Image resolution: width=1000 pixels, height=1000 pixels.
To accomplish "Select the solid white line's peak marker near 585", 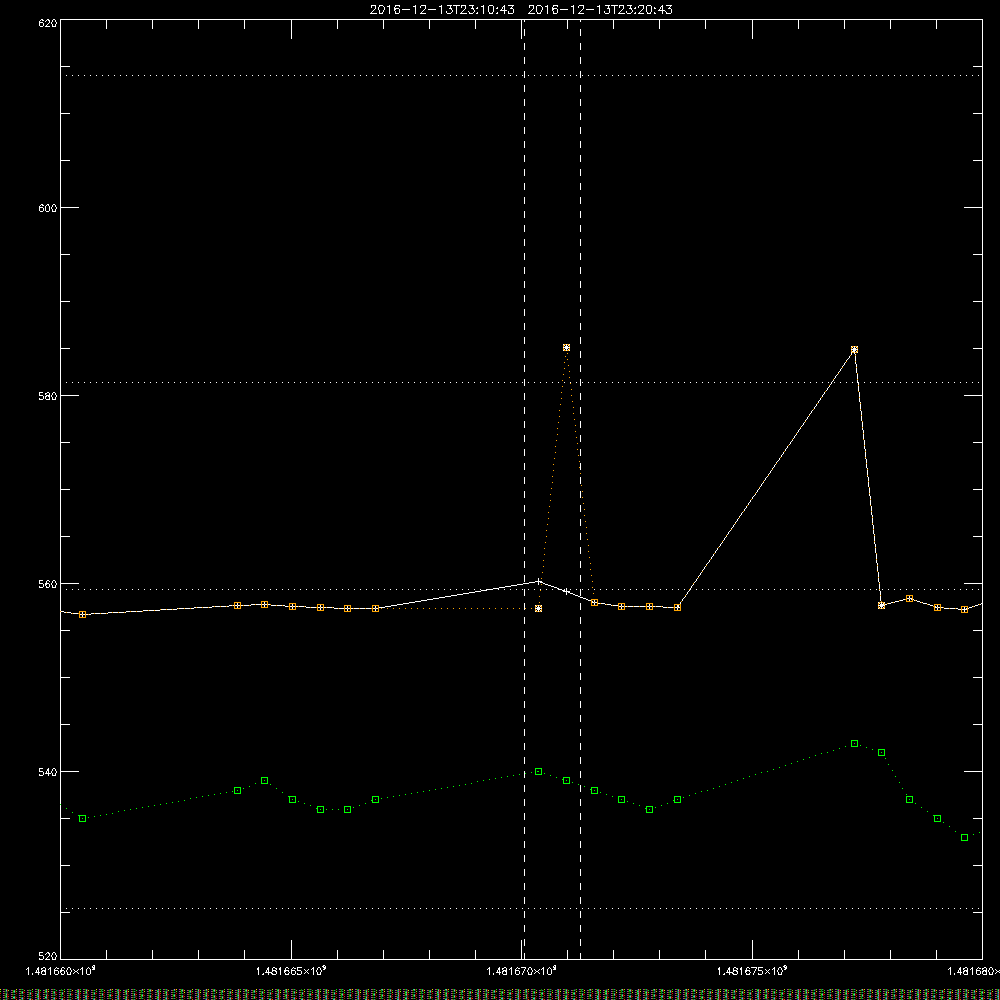I will pos(855,349).
